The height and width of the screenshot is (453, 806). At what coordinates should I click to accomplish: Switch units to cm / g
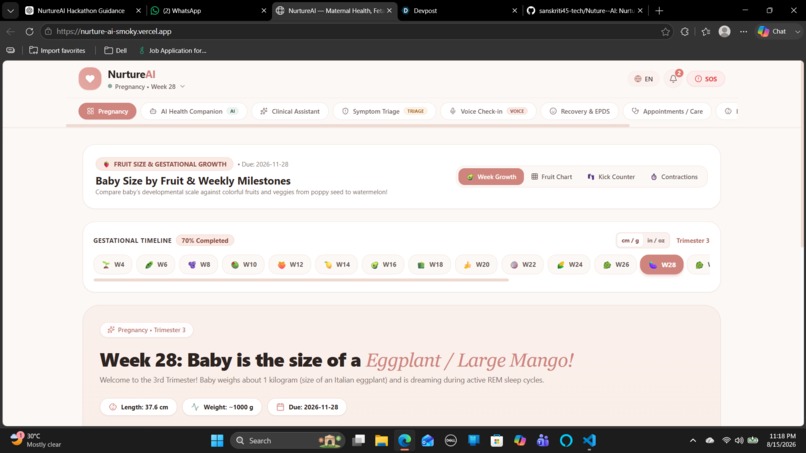(630, 240)
